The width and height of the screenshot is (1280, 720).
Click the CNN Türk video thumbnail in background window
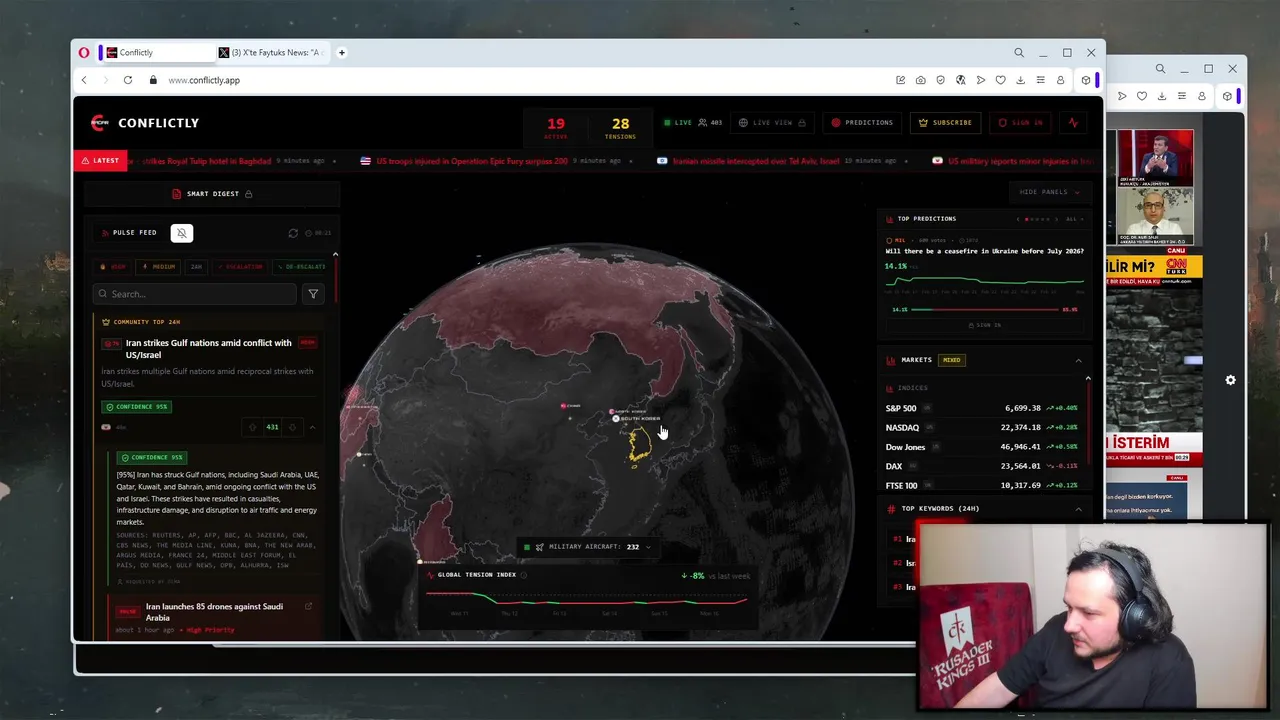[x=1156, y=187]
